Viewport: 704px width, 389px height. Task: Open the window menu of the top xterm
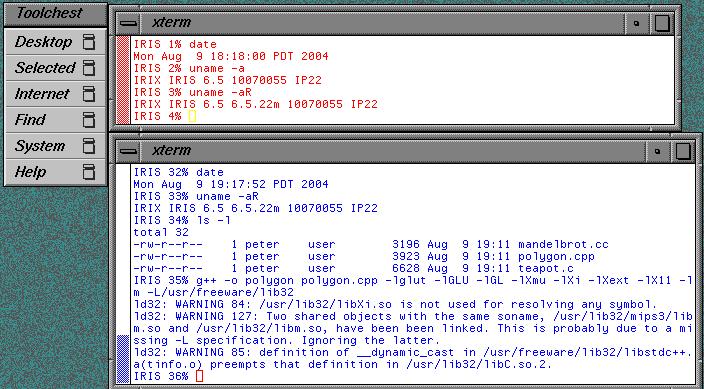click(128, 23)
